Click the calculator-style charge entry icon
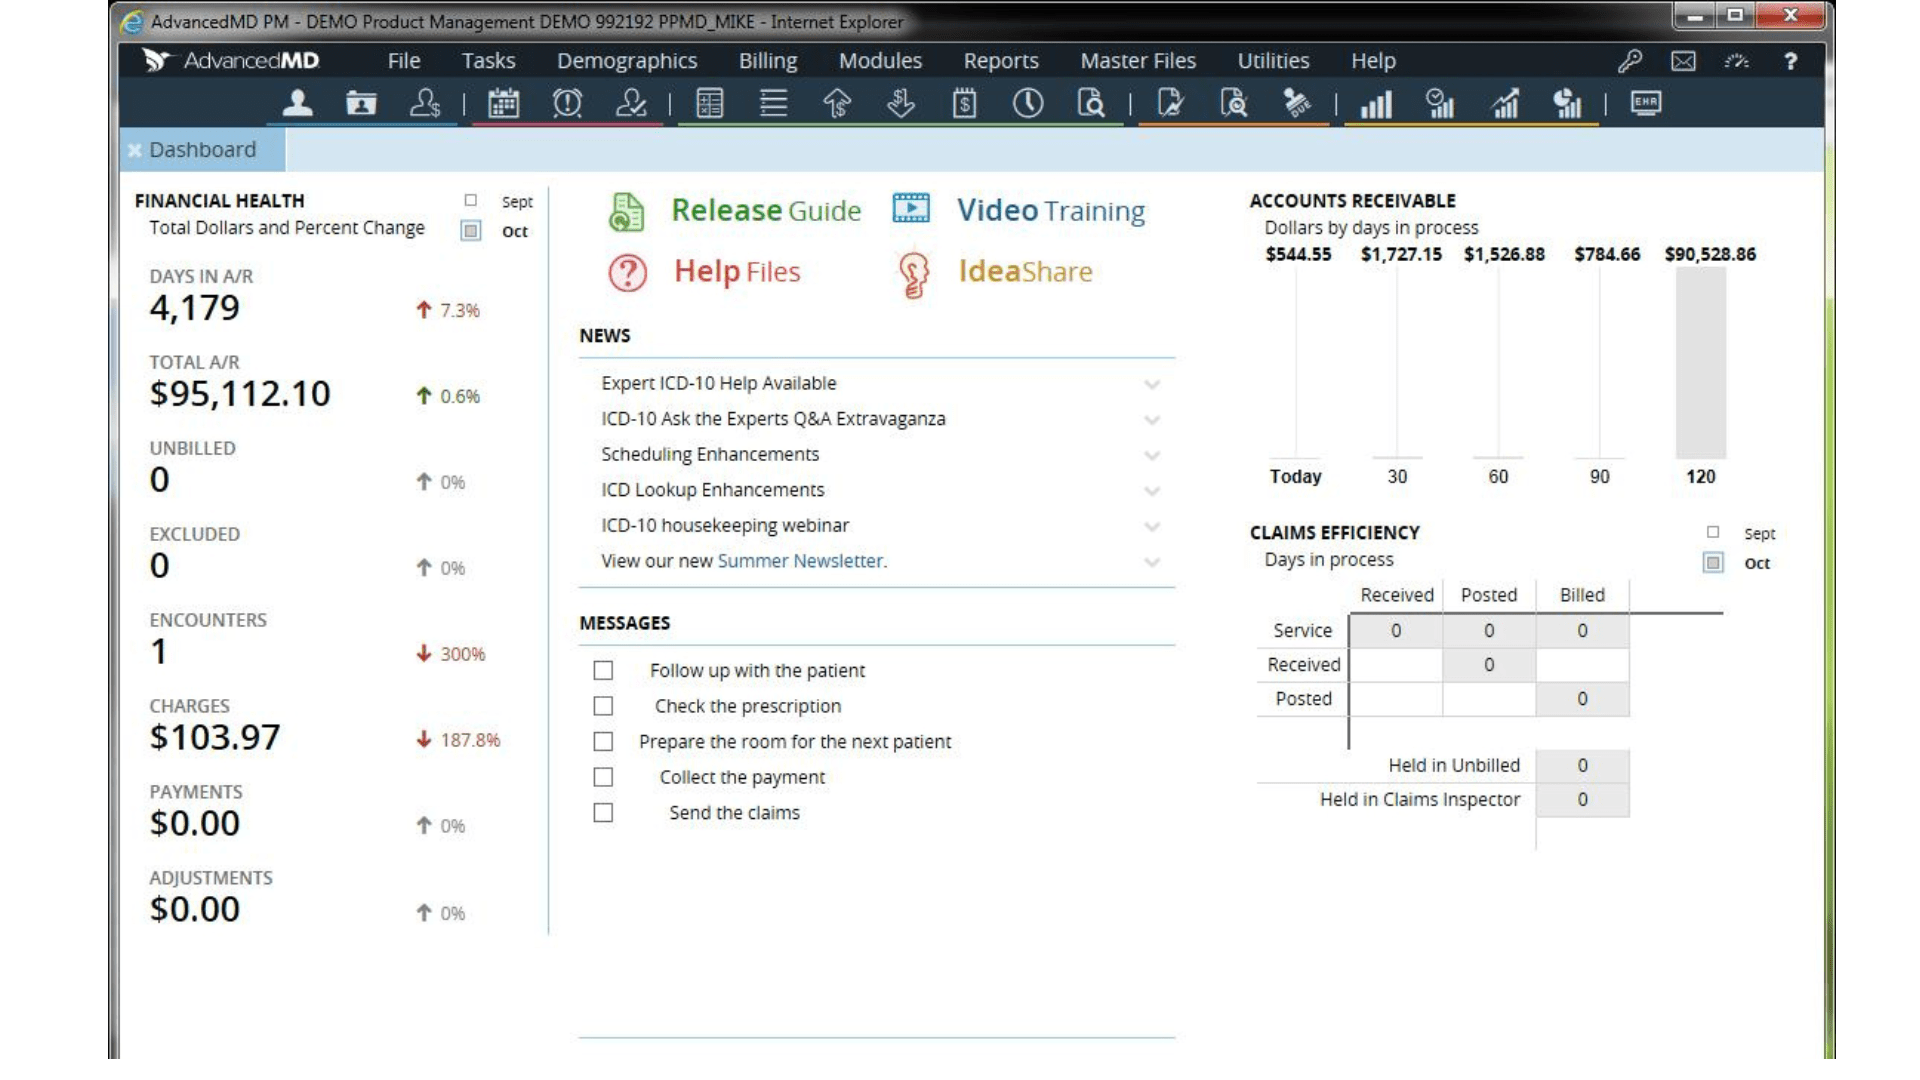1920x1080 pixels. (x=709, y=103)
